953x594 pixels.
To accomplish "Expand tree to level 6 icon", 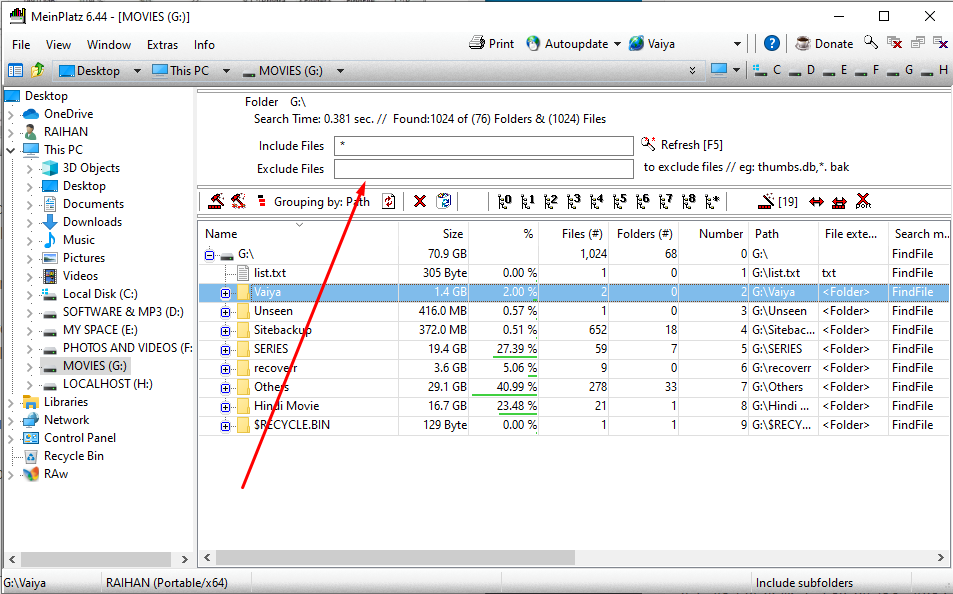I will pyautogui.click(x=642, y=201).
